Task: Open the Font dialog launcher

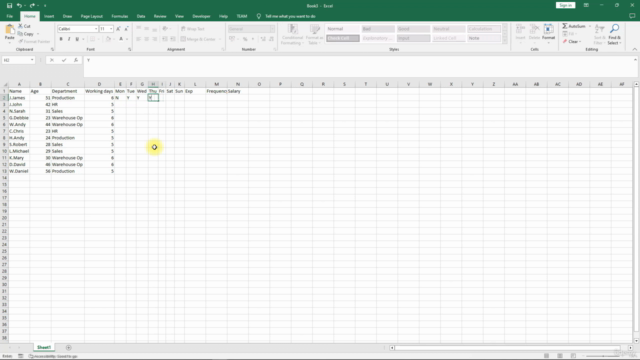Action: coord(130,49)
